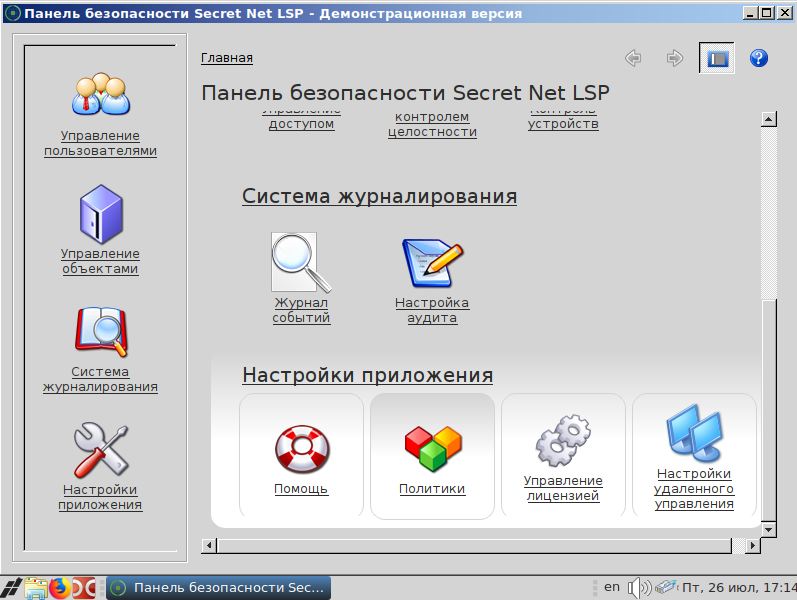Click the vertical scrollbar down arrow
Screen dimensions: 797x600
tap(769, 530)
